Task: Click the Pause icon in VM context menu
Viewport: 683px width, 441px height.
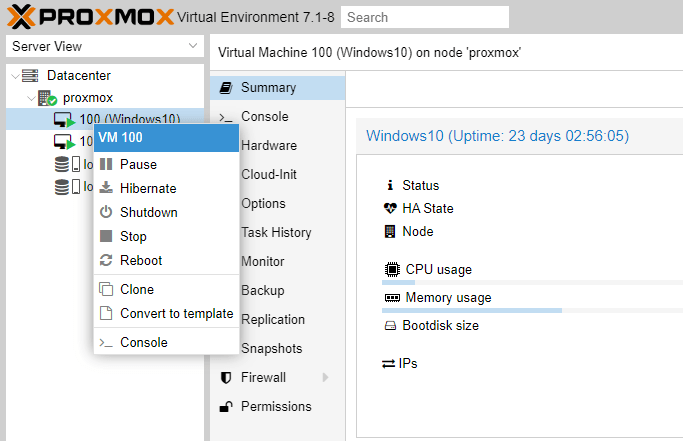Action: tap(106, 164)
